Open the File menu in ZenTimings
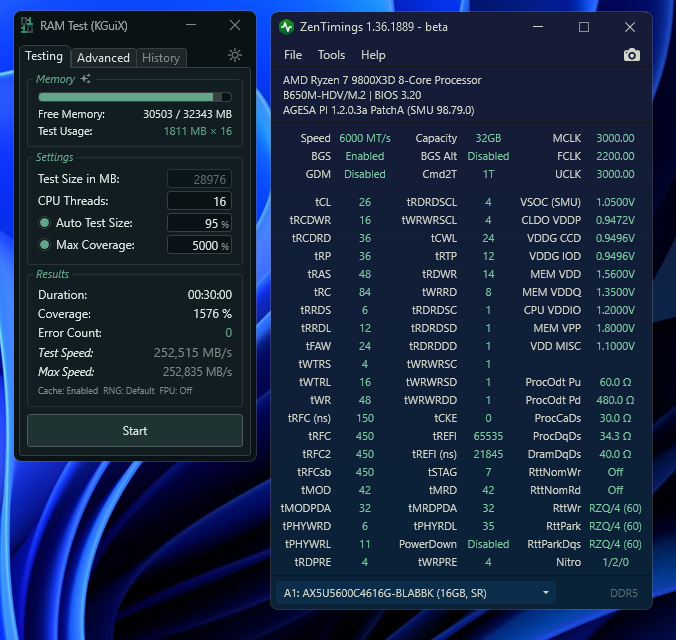676x640 pixels. [293, 55]
